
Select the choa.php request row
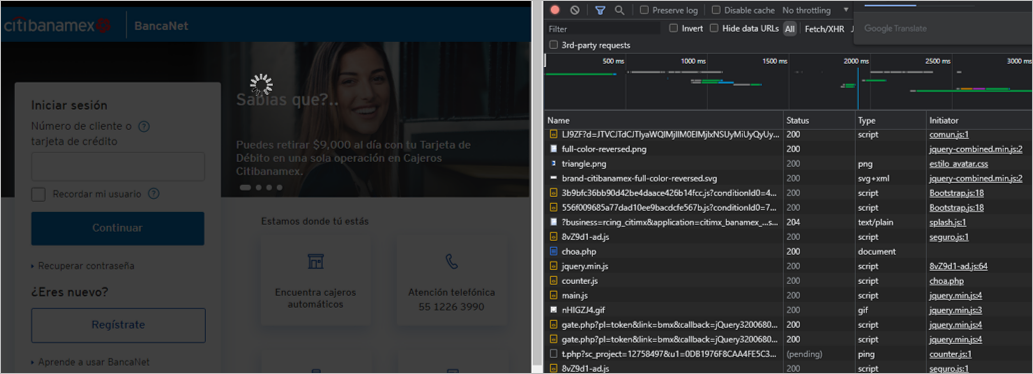pyautogui.click(x=789, y=252)
